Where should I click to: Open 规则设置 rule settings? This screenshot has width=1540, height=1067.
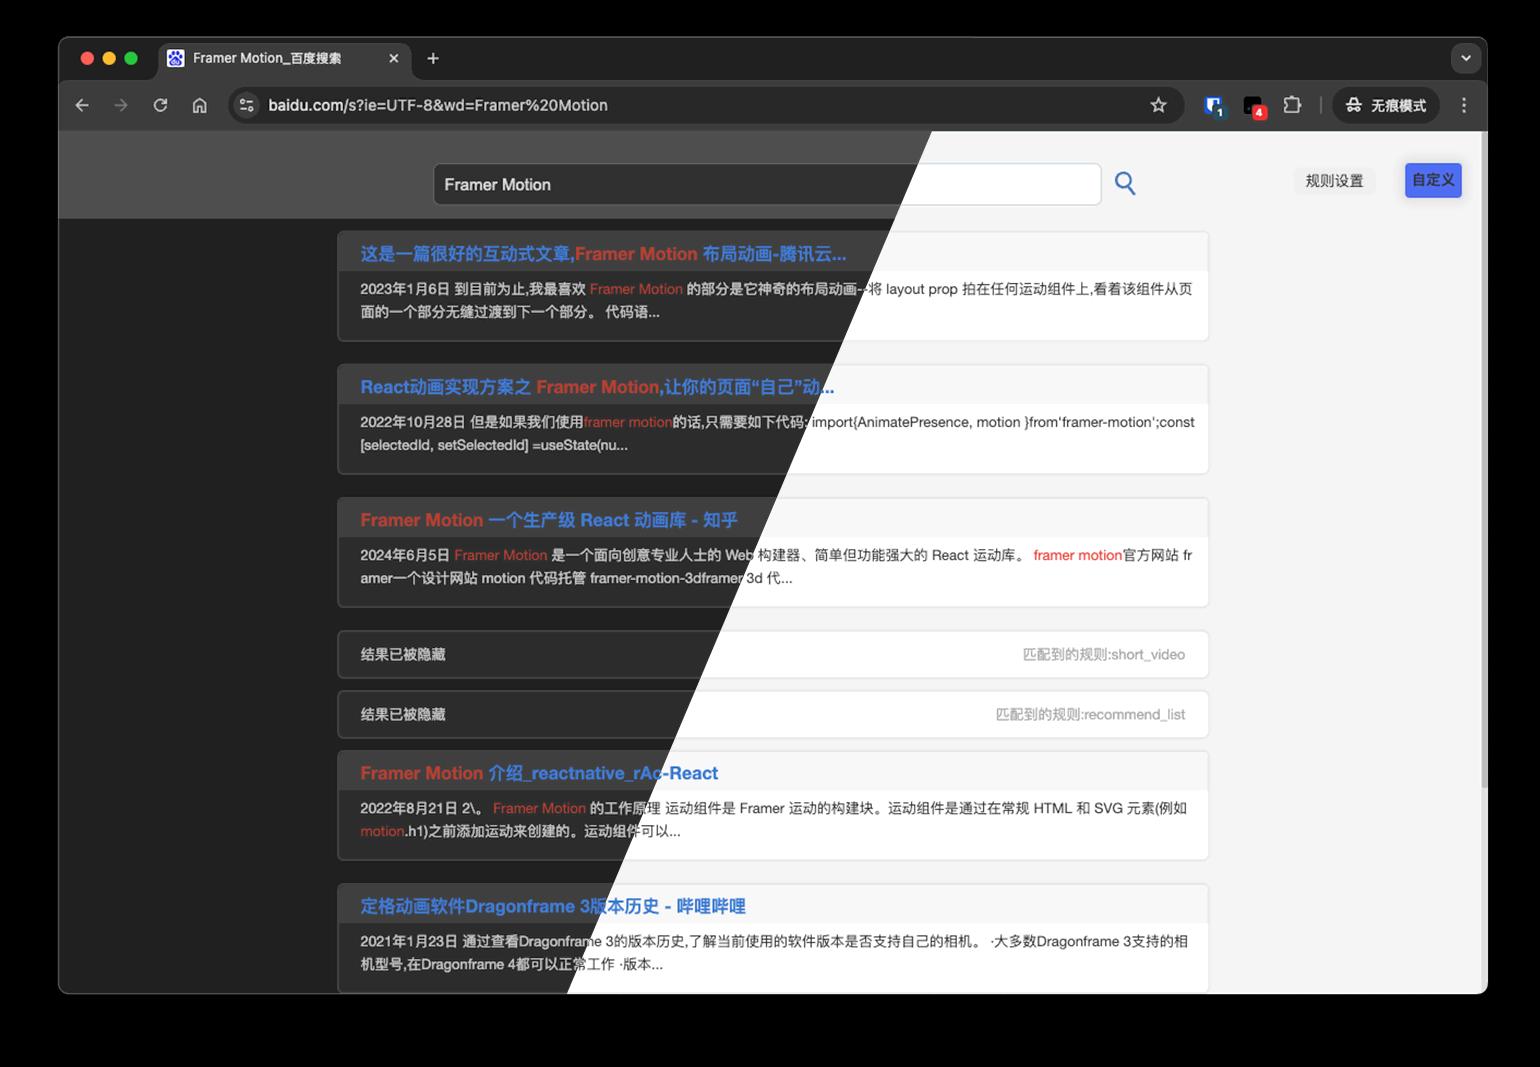1334,181
